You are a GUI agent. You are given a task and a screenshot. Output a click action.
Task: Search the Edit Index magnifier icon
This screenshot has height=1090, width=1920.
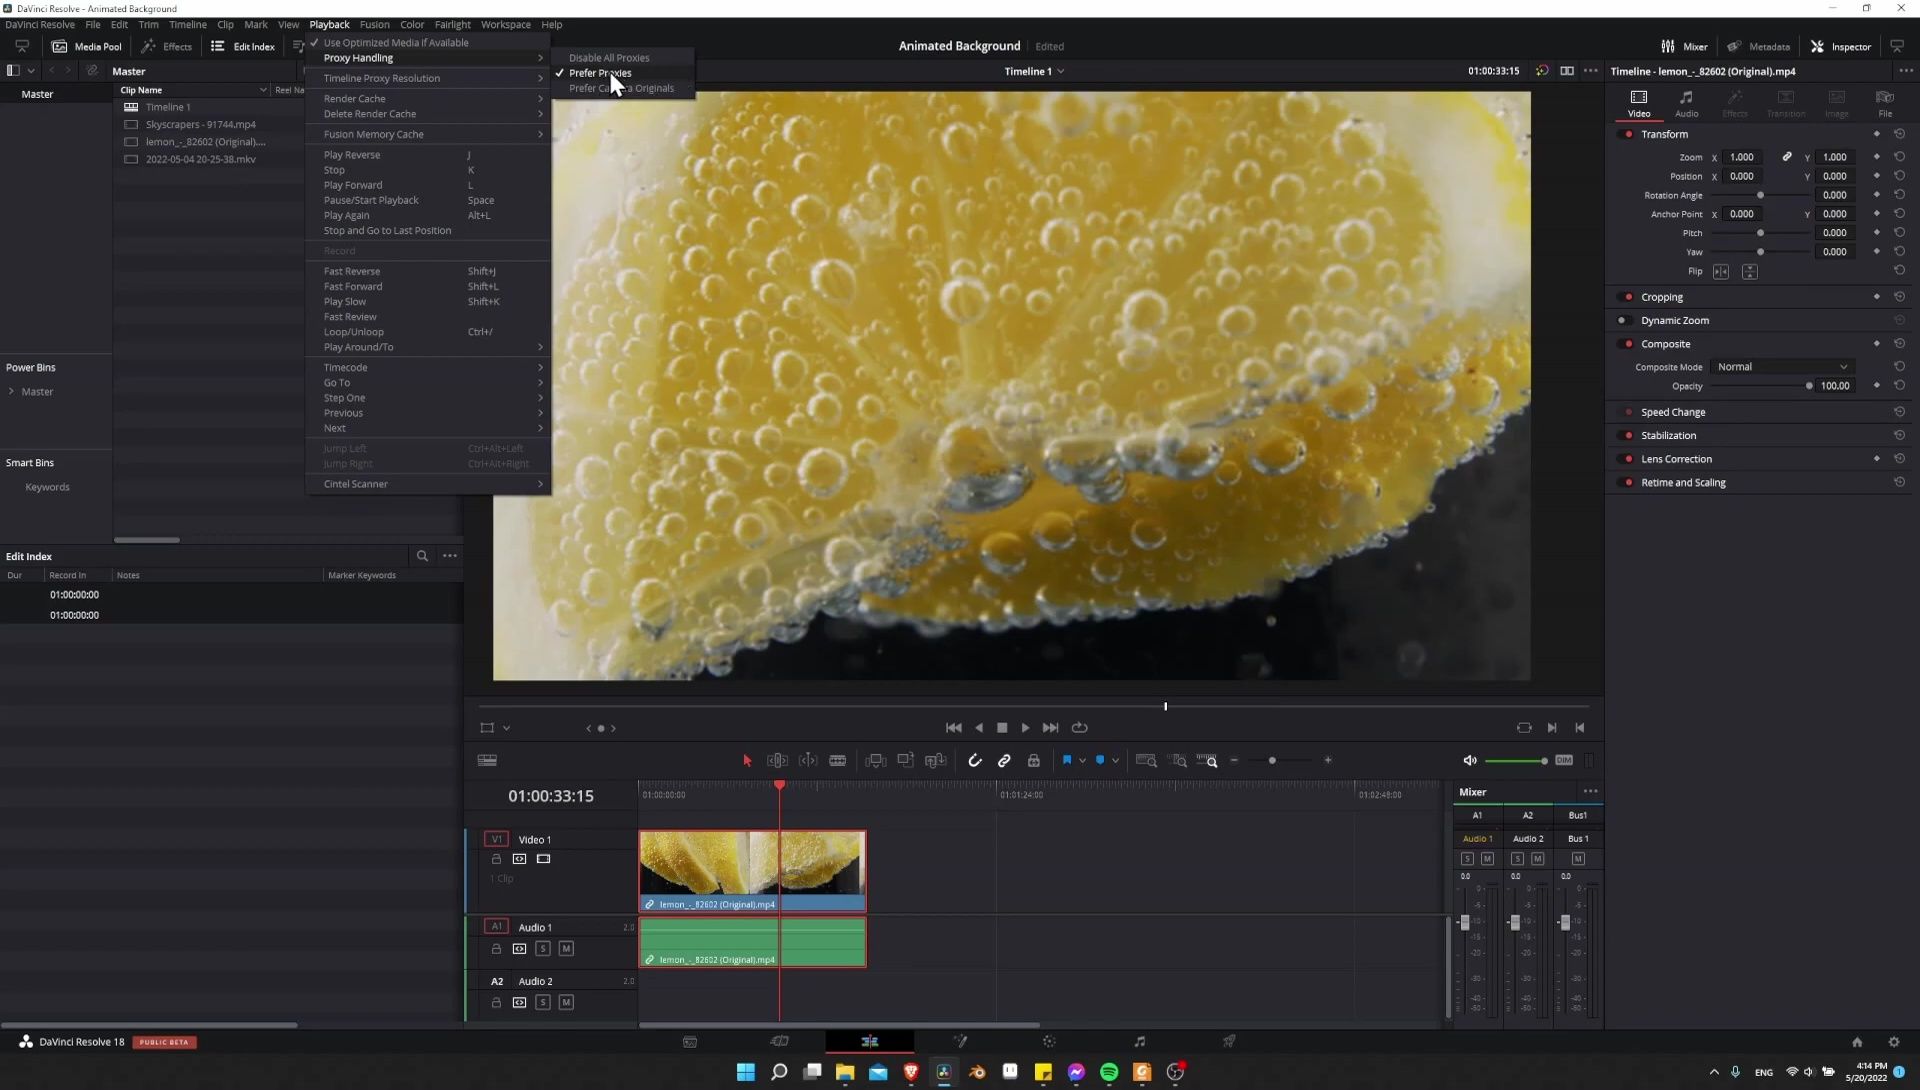(422, 556)
